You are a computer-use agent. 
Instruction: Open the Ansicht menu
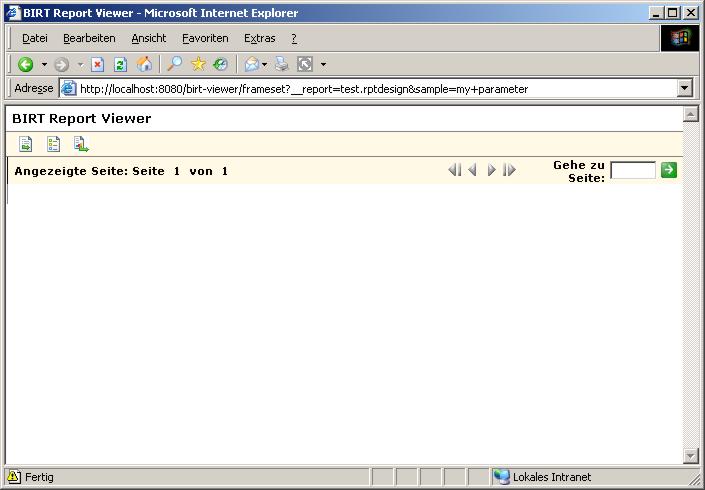(x=149, y=39)
